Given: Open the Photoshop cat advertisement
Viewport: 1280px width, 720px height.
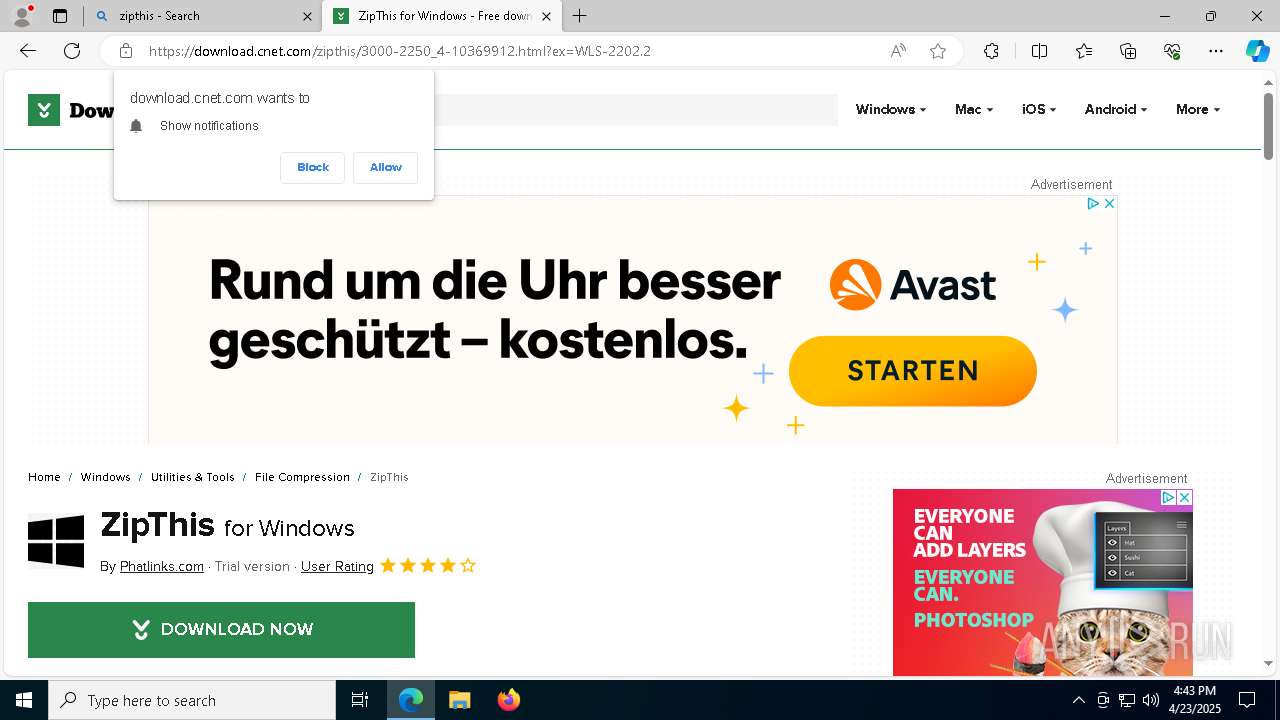Looking at the screenshot, I should point(1043,583).
